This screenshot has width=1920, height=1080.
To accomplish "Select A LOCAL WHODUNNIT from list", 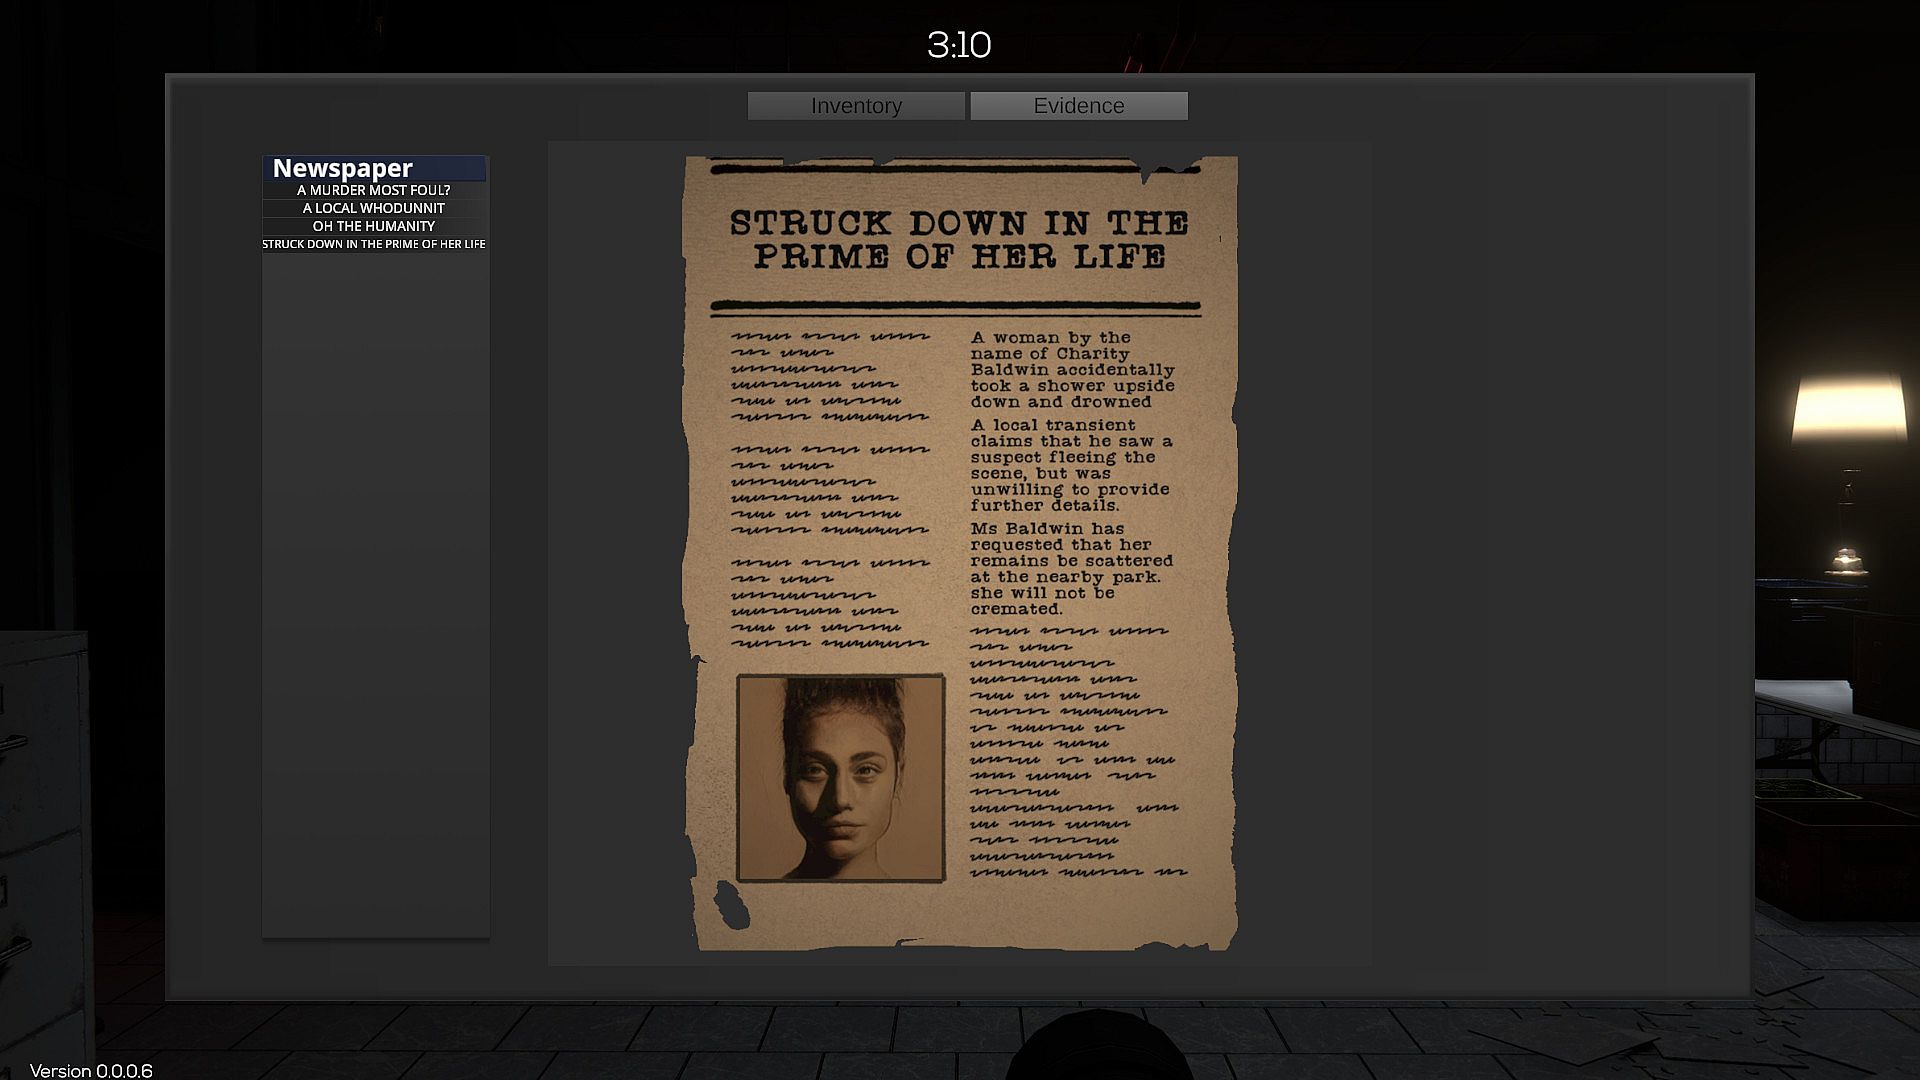I will pos(373,208).
